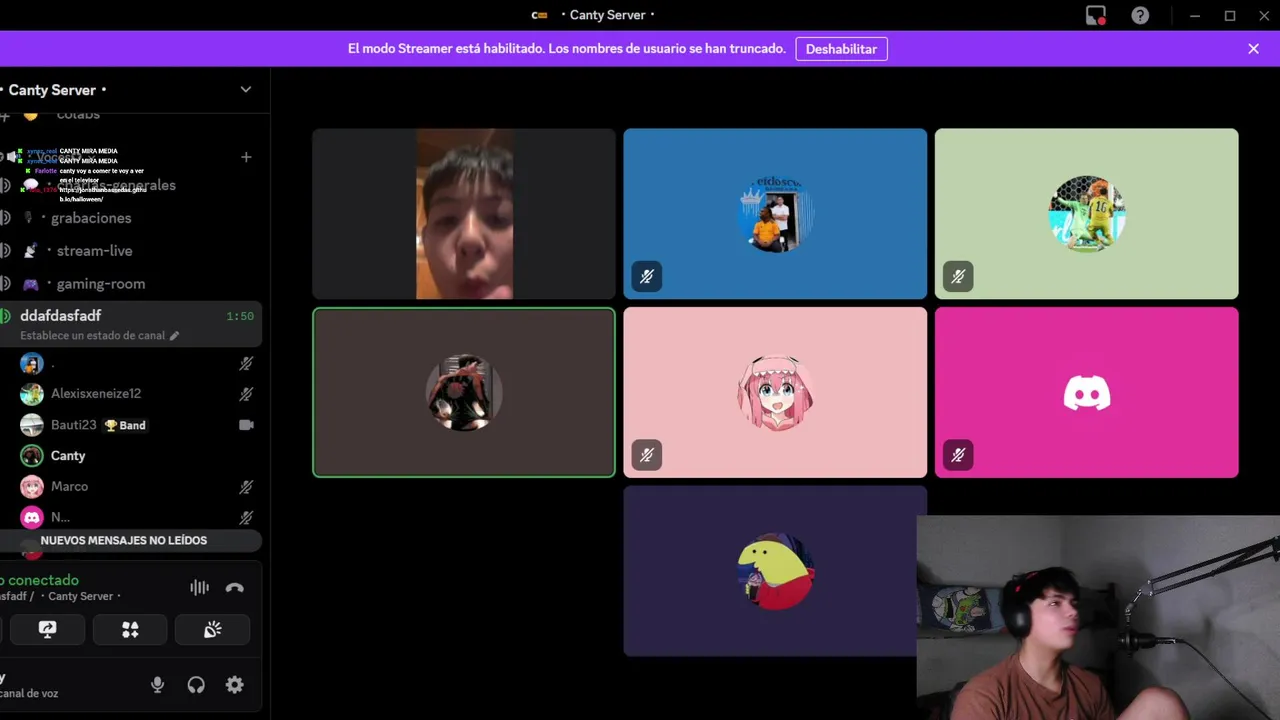Click the muted mic icon beside Marco
The height and width of the screenshot is (720, 1280).
click(x=246, y=487)
